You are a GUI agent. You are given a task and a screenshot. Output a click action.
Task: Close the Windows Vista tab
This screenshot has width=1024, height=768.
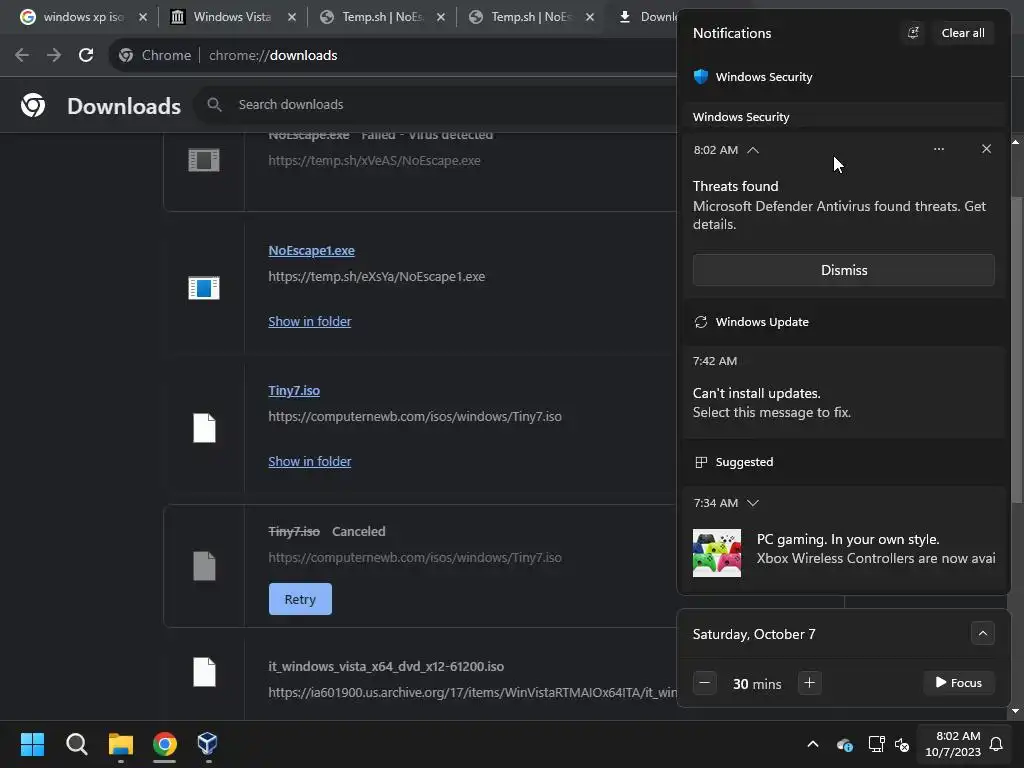point(292,17)
